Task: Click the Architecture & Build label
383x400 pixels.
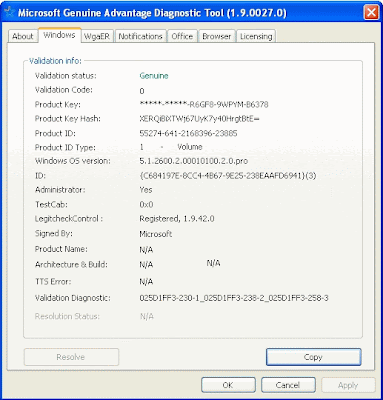Action: click(71, 265)
